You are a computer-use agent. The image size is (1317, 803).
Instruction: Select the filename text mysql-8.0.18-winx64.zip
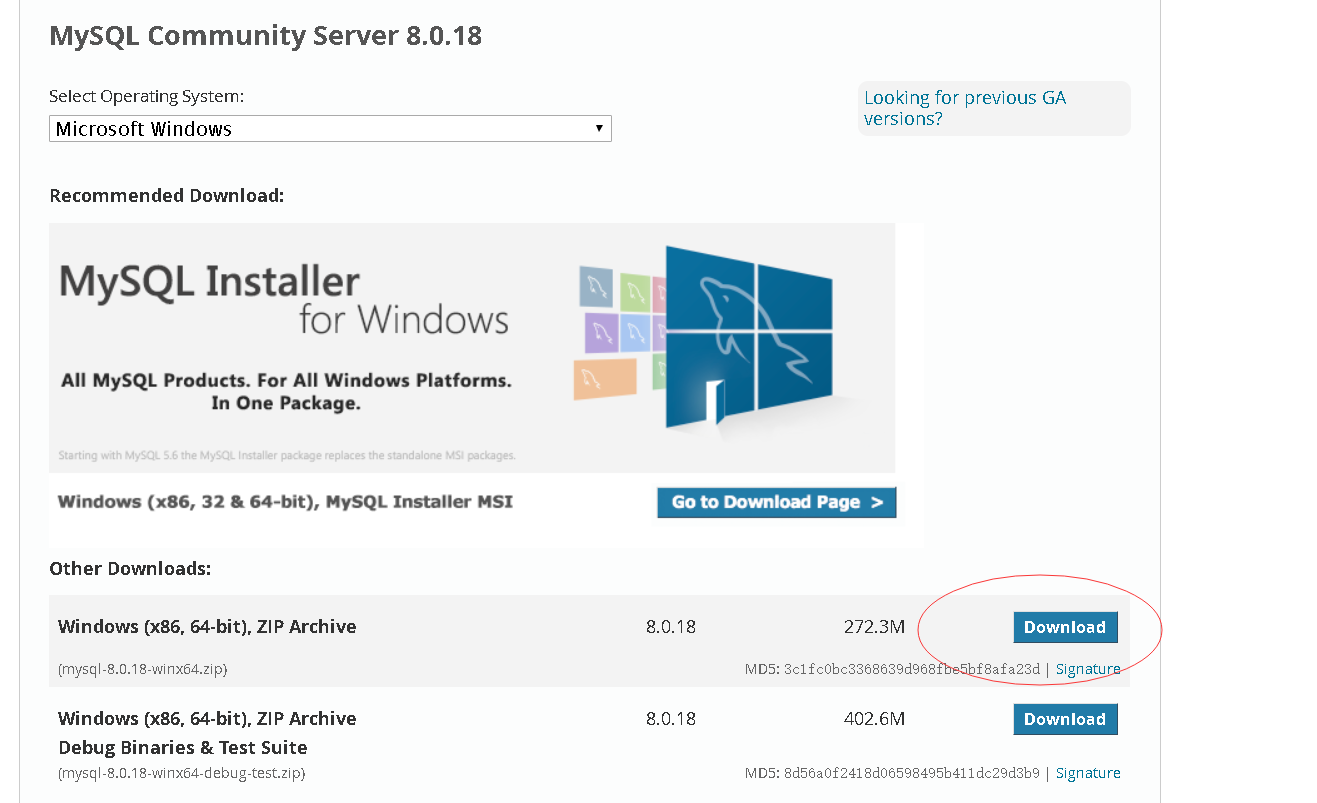click(143, 669)
